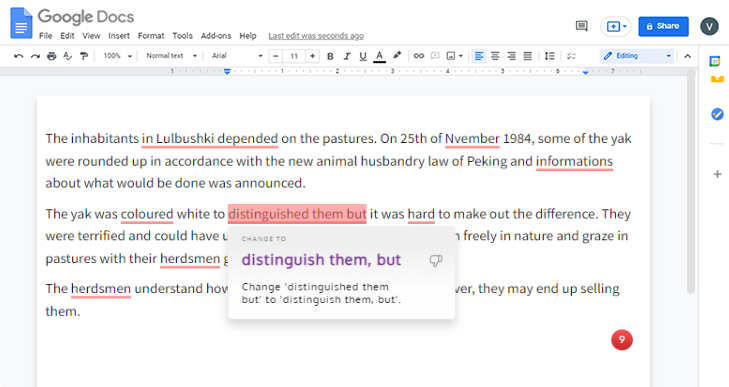Click the underlined word 'coloured'
Viewport: 729px width, 387px height.
click(147, 214)
